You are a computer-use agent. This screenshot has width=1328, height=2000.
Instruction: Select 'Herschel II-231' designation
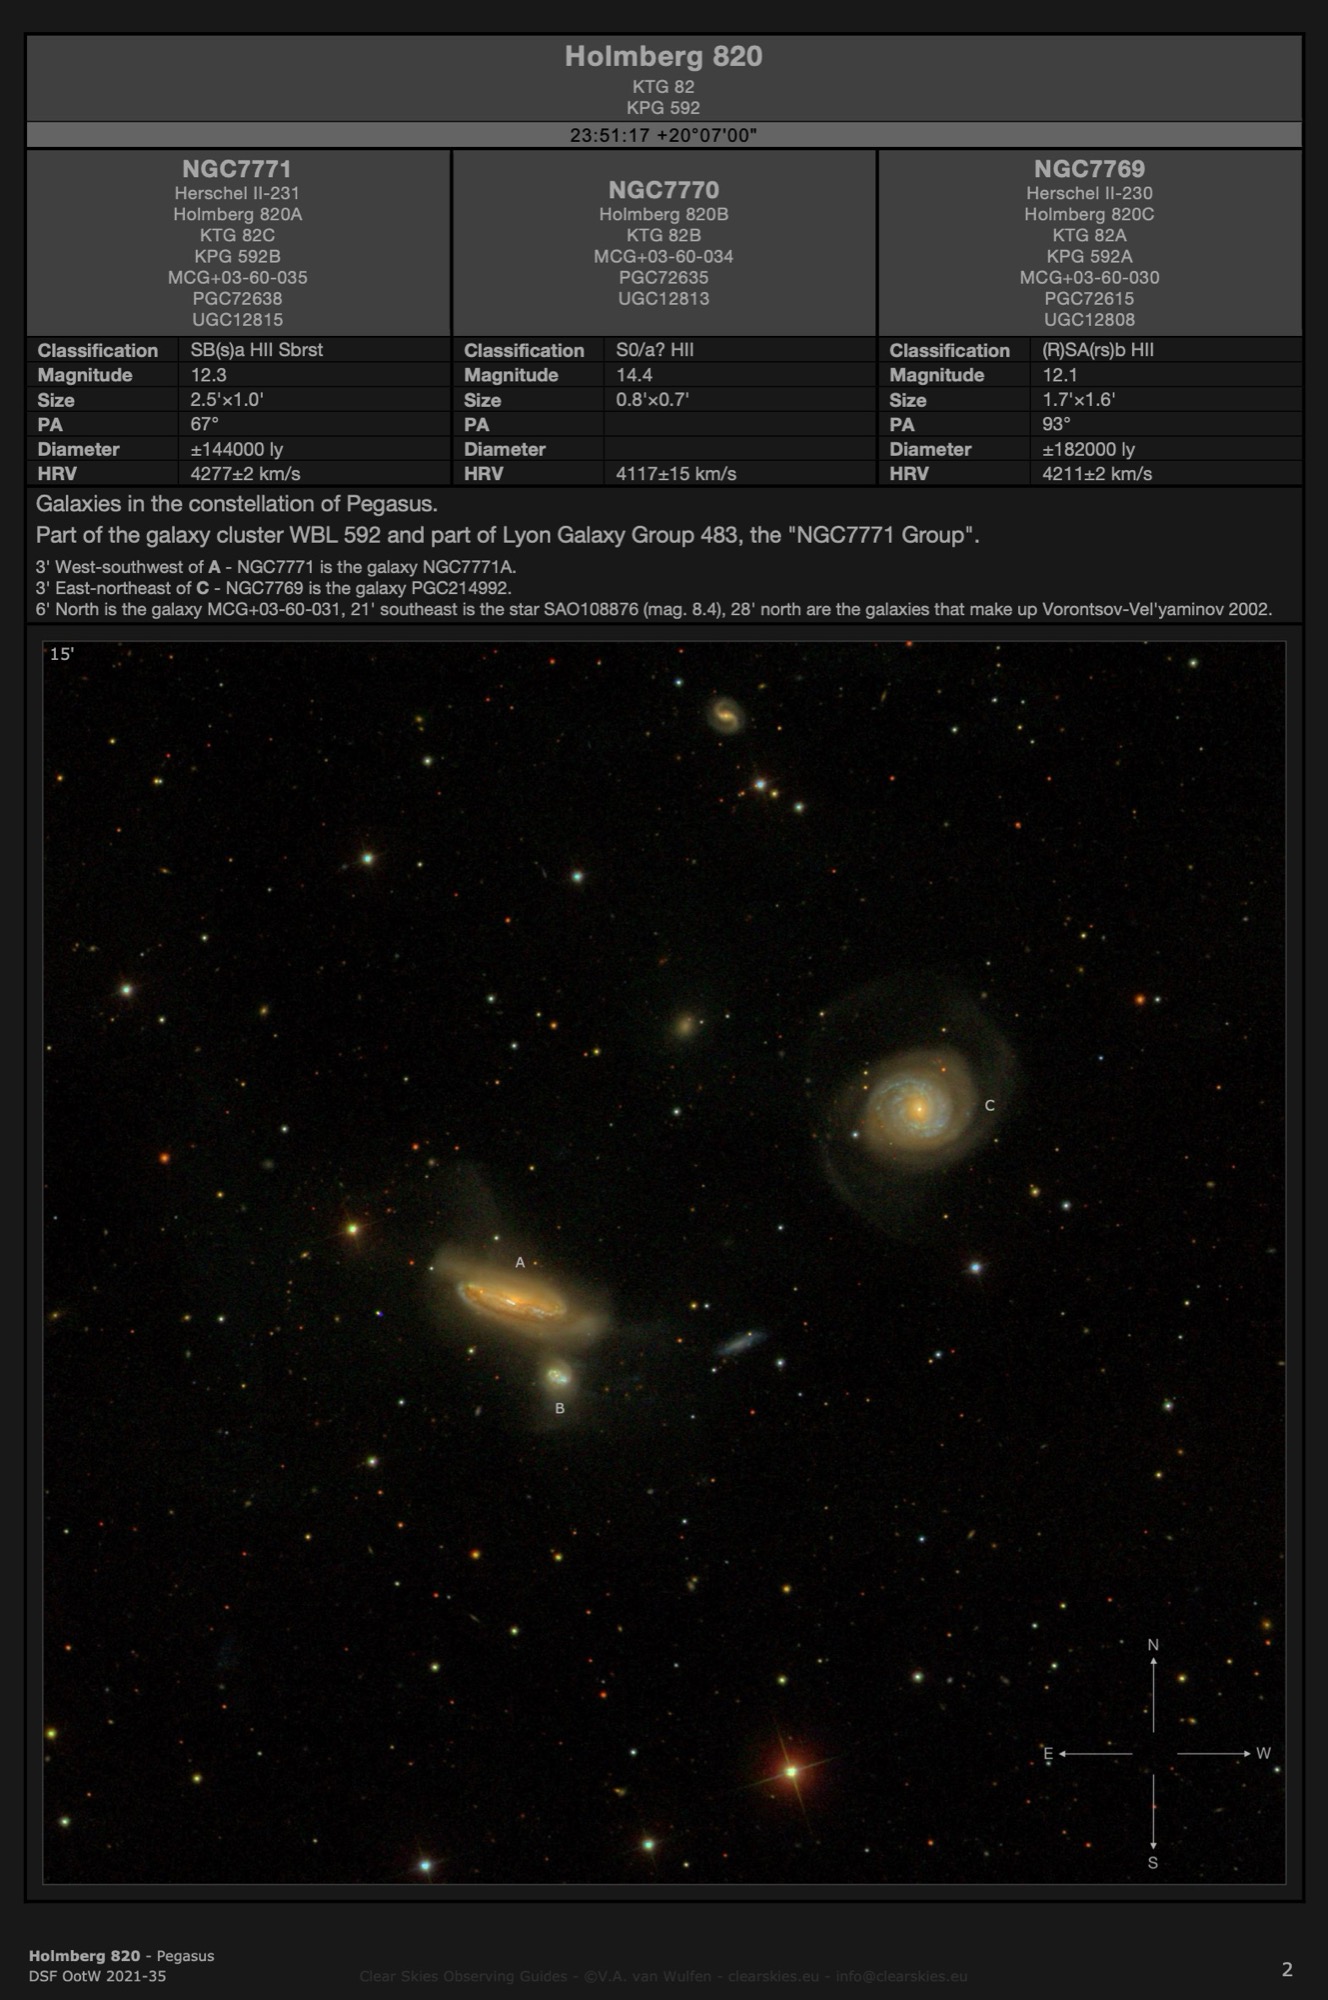click(237, 193)
